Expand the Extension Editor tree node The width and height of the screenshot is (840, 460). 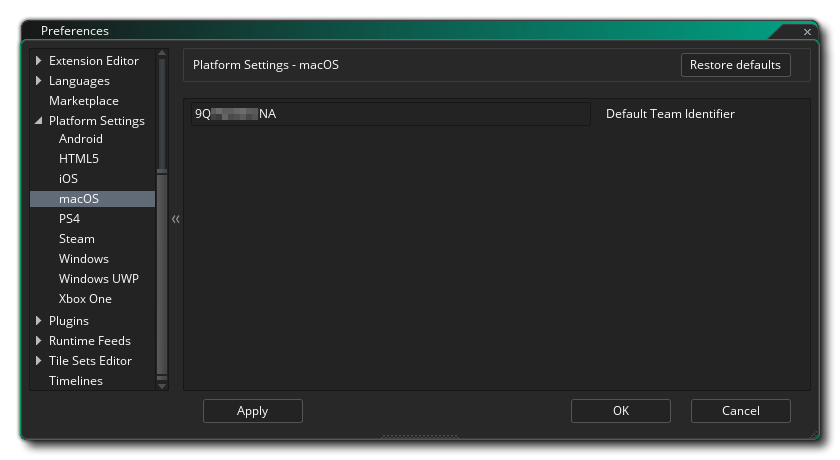click(x=39, y=61)
